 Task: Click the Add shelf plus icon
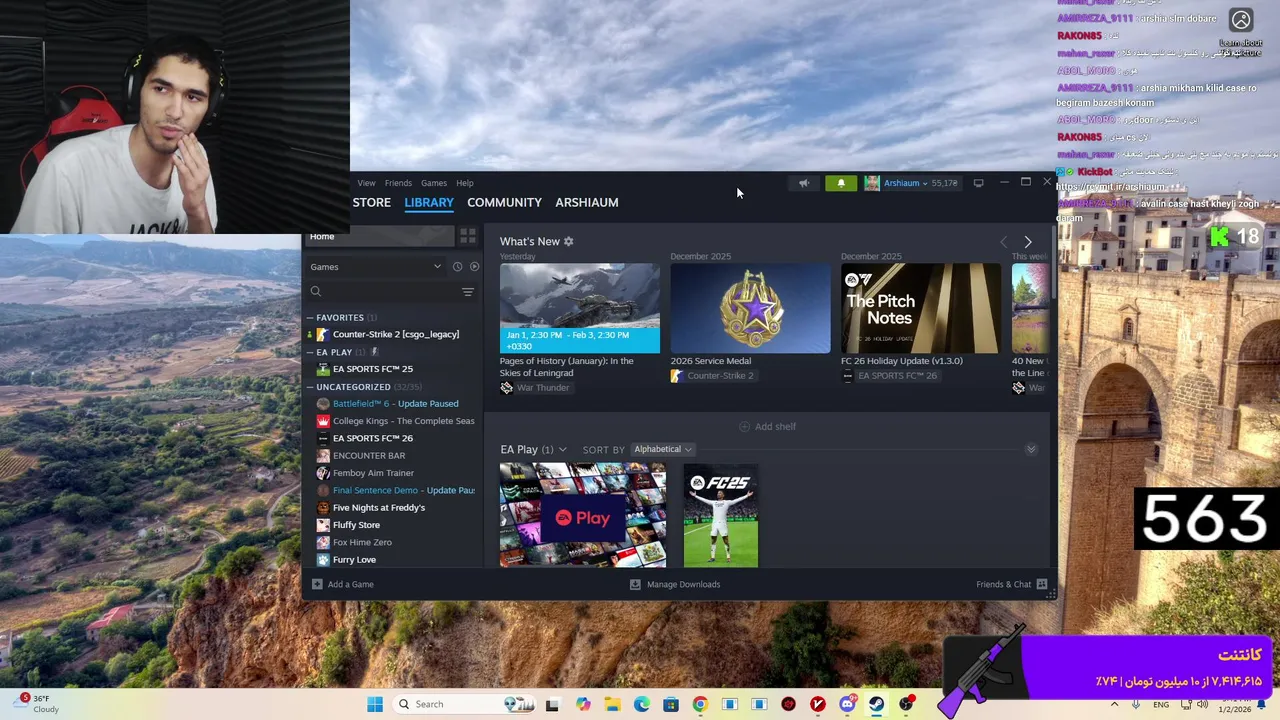coord(744,427)
